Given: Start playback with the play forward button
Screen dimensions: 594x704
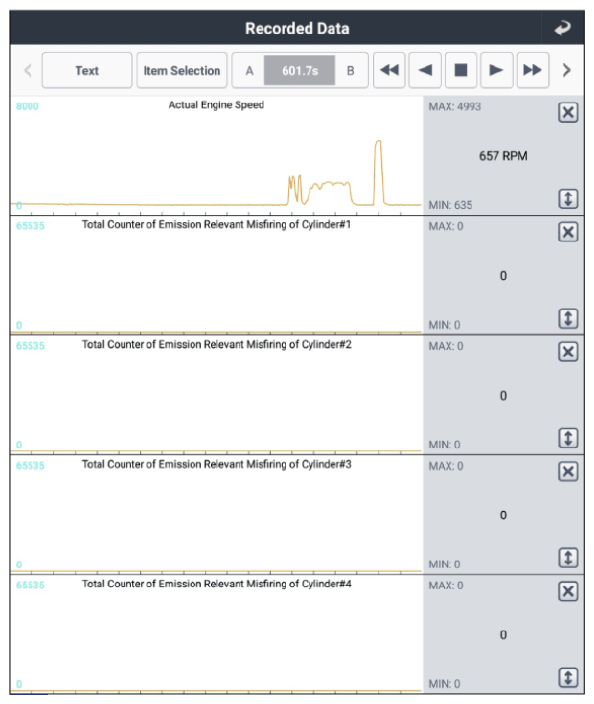Looking at the screenshot, I should pyautogui.click(x=497, y=70).
